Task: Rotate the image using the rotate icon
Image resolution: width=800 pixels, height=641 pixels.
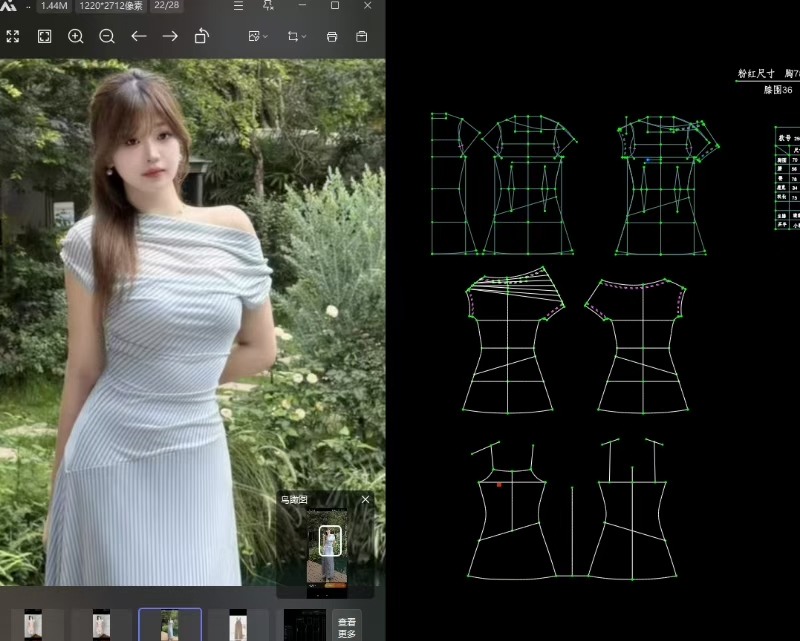Action: click(201, 36)
